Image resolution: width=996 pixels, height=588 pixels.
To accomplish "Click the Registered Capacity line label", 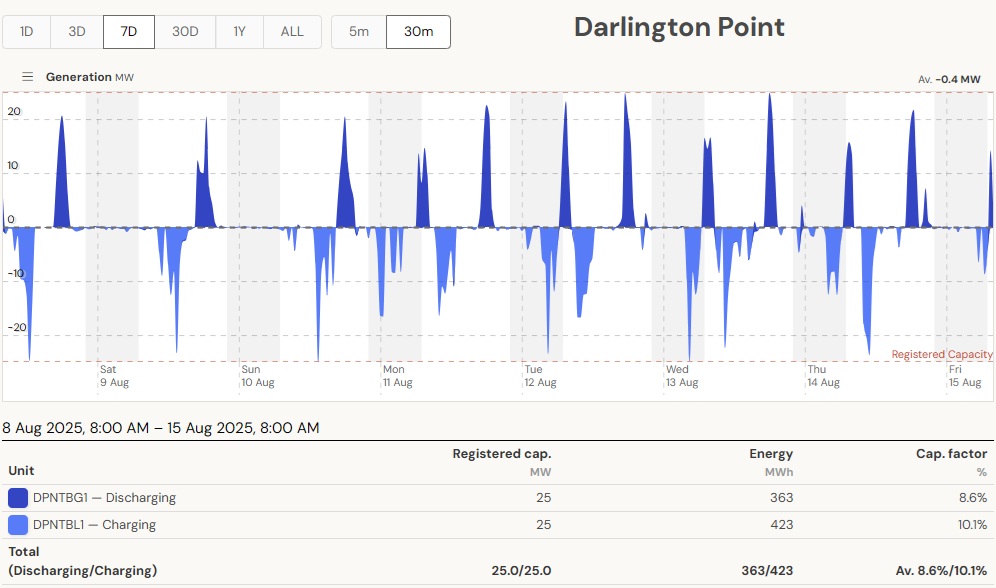I will [942, 354].
